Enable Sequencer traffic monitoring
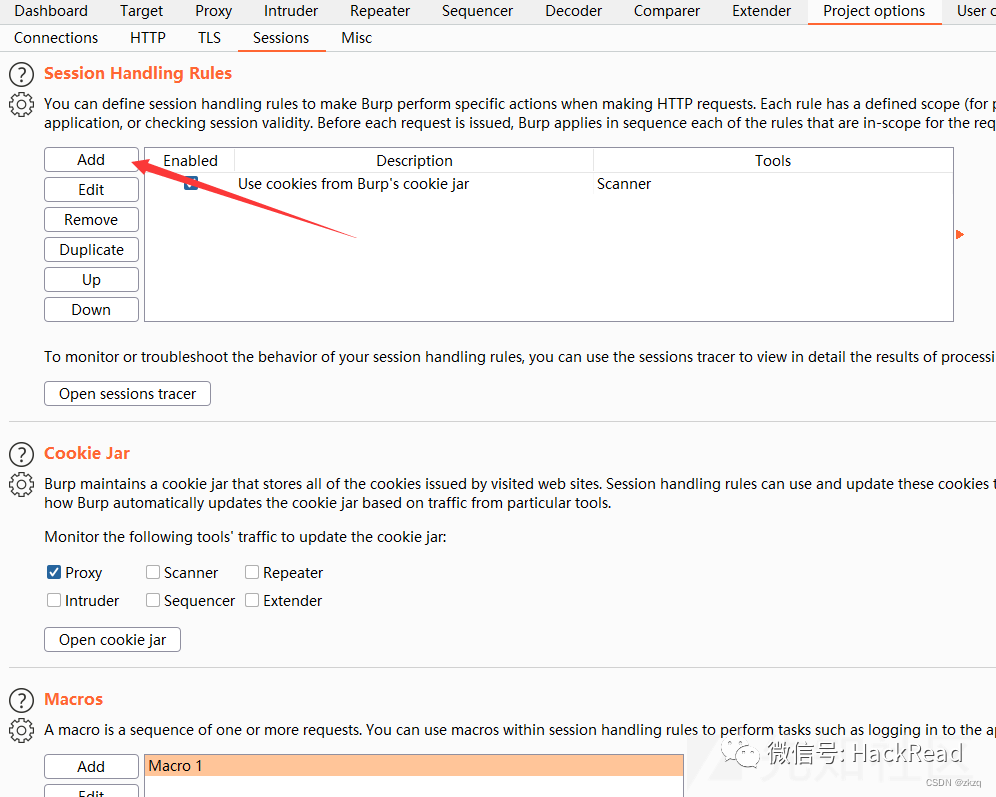 (153, 600)
